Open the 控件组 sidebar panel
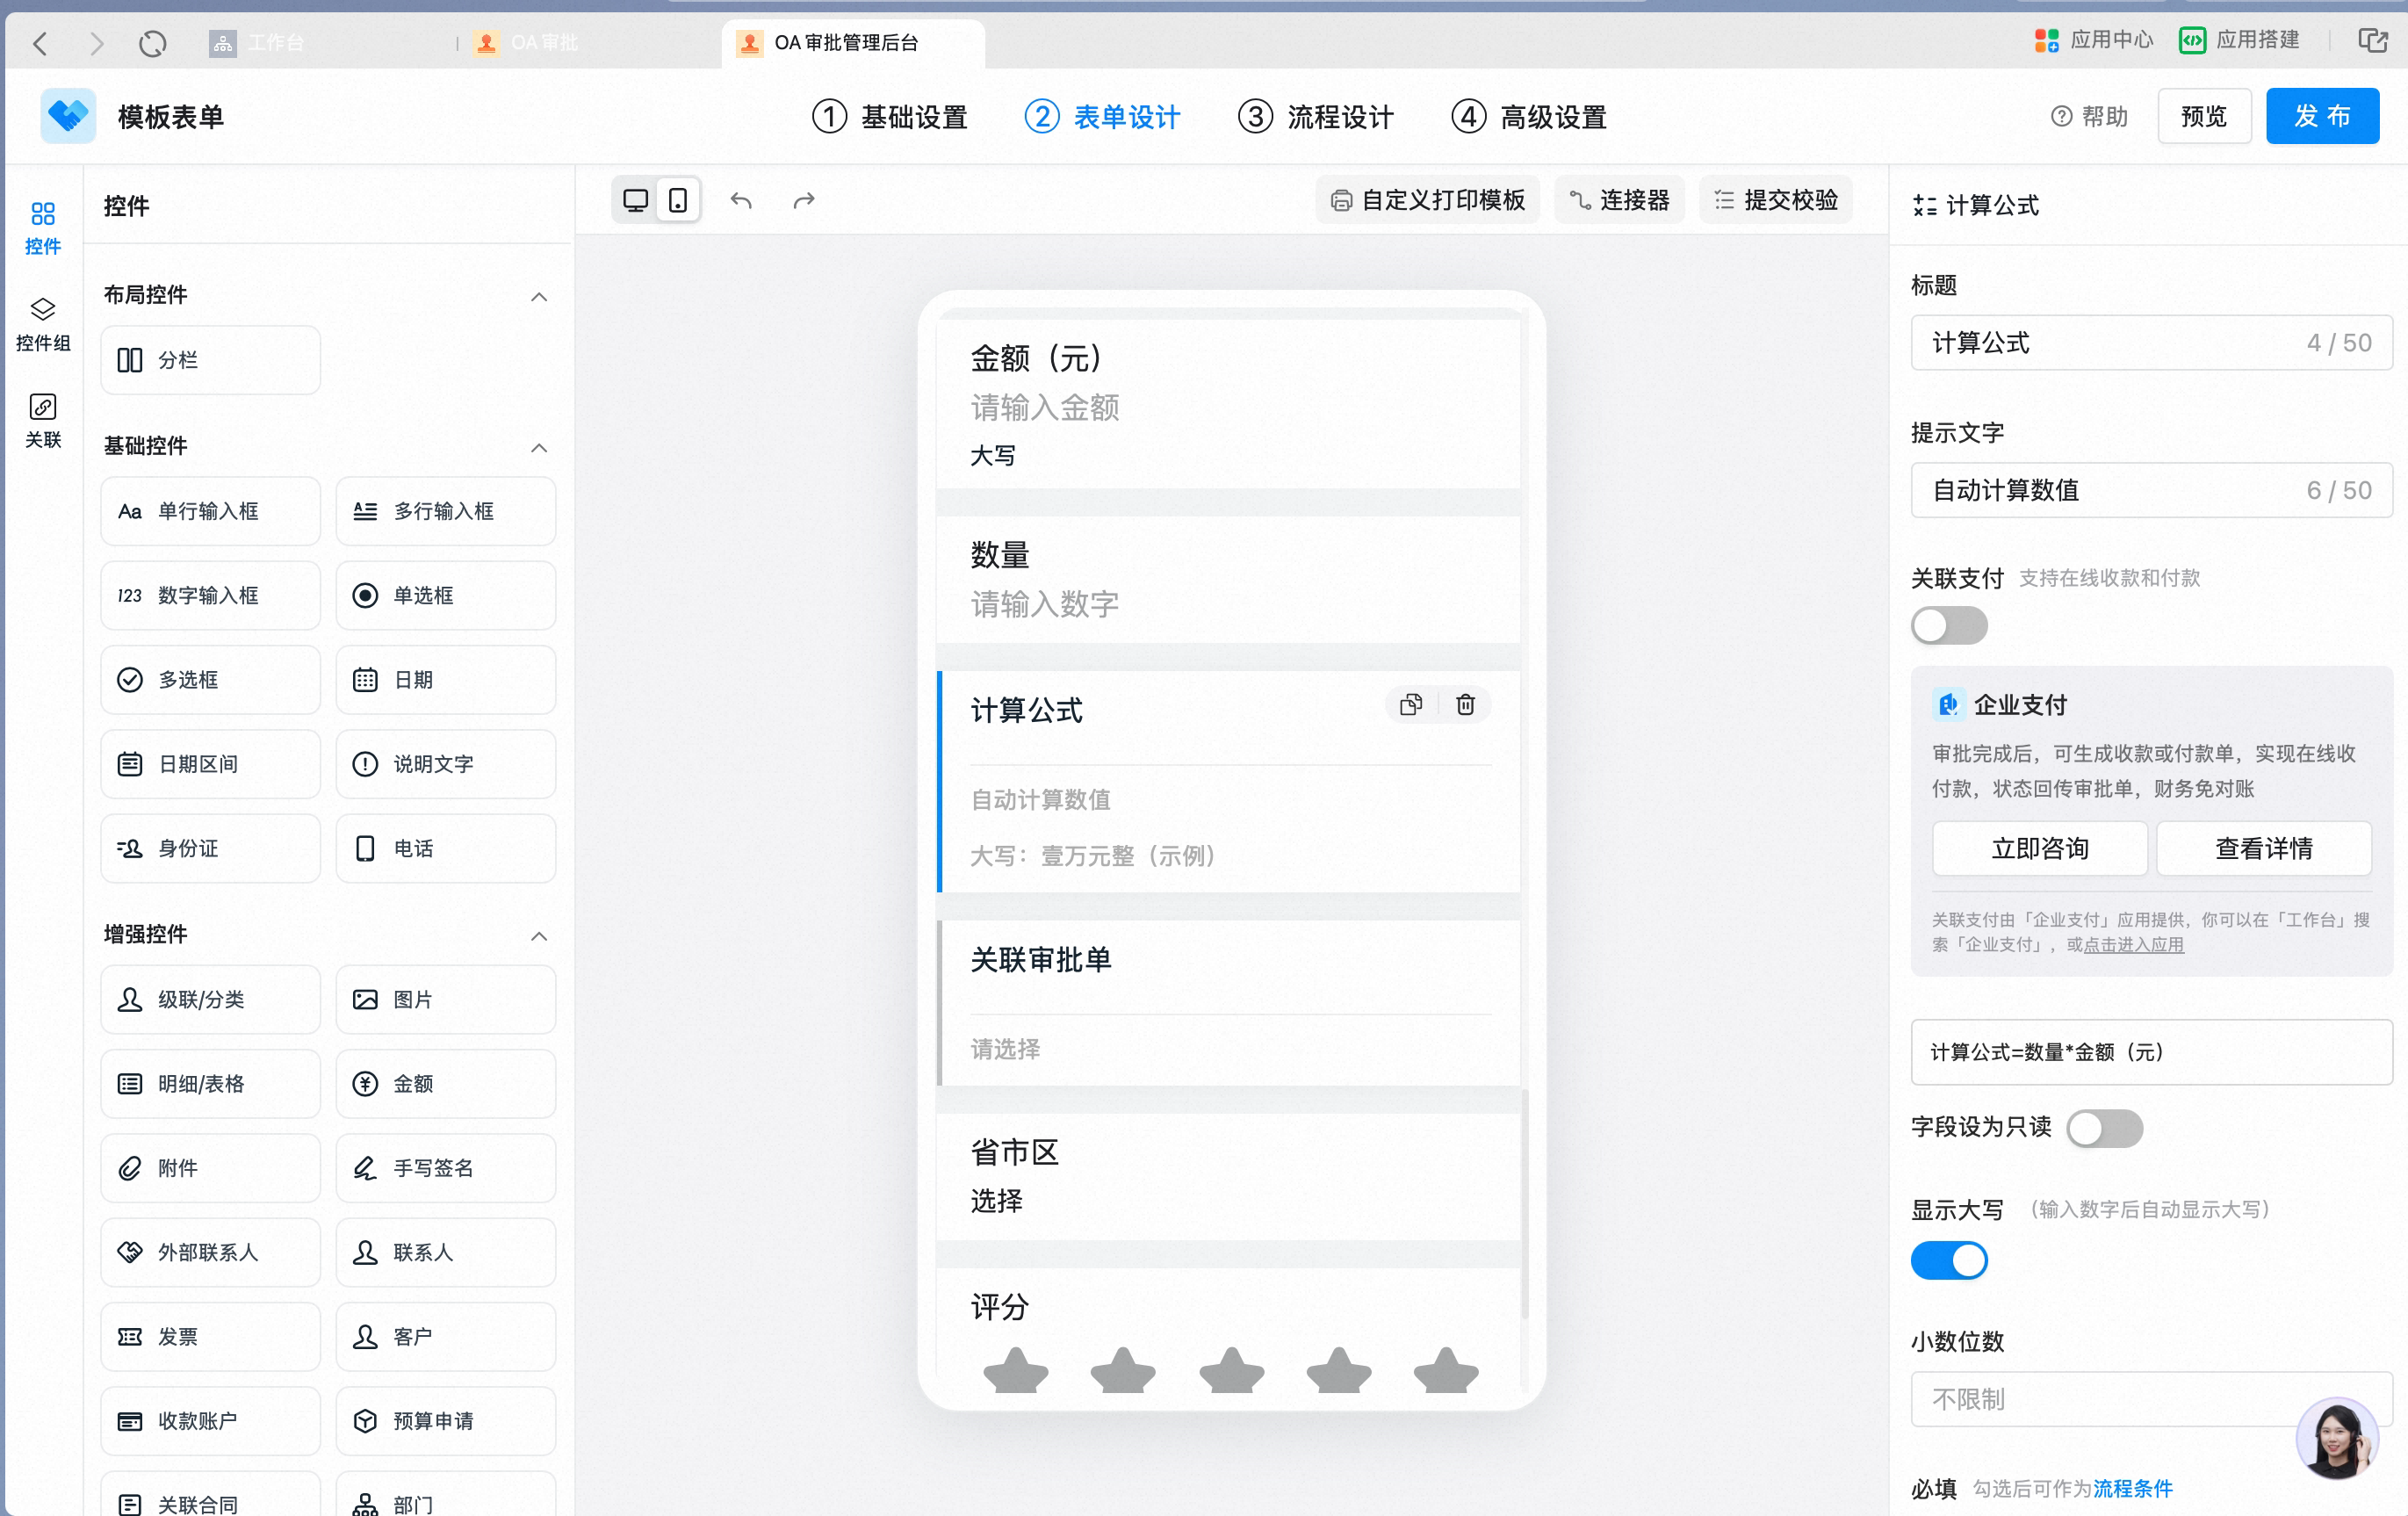 point(43,324)
